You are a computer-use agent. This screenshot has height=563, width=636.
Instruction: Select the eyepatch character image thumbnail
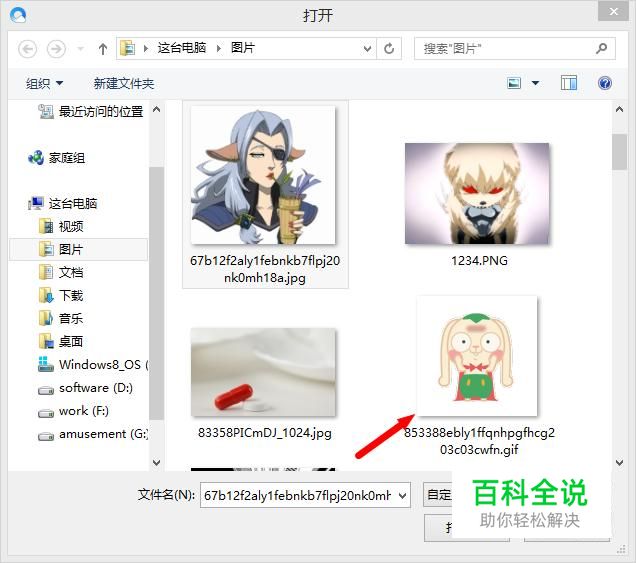click(x=263, y=175)
